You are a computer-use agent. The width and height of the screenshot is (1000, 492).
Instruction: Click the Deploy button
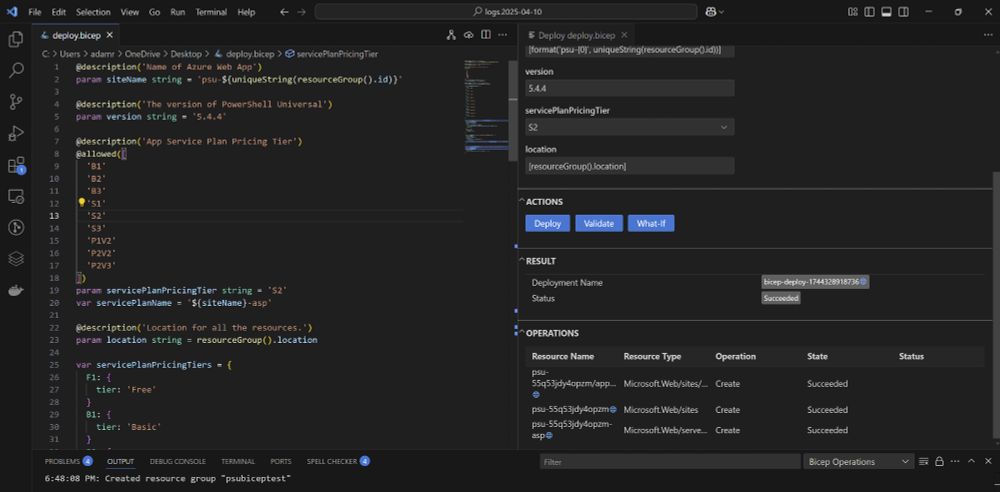[547, 223]
